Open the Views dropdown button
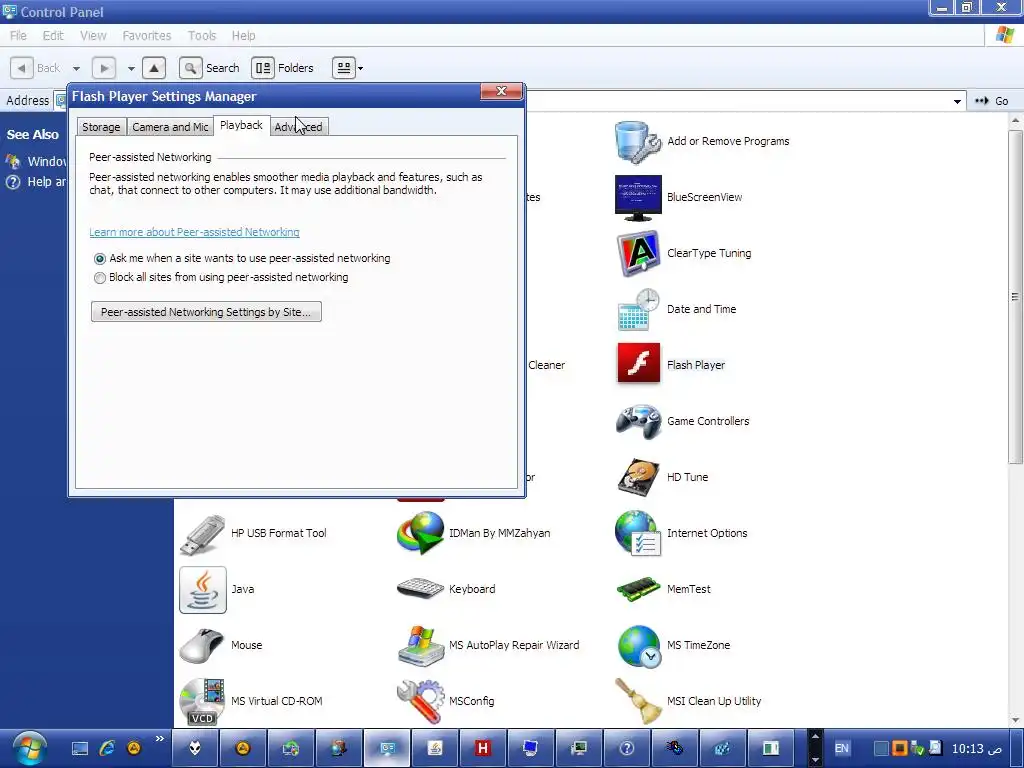This screenshot has width=1024, height=768. pyautogui.click(x=348, y=68)
